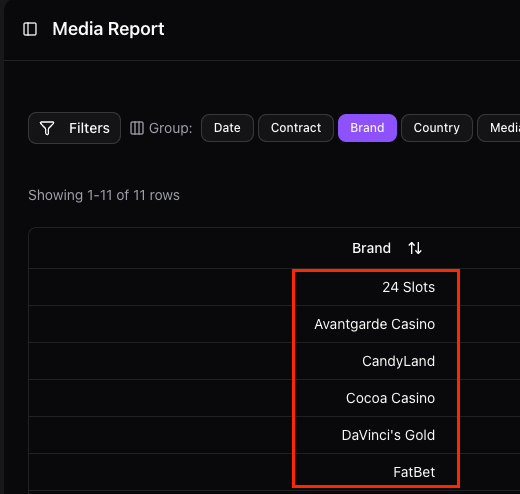Sort table by Brand arrows icon

pyautogui.click(x=415, y=248)
